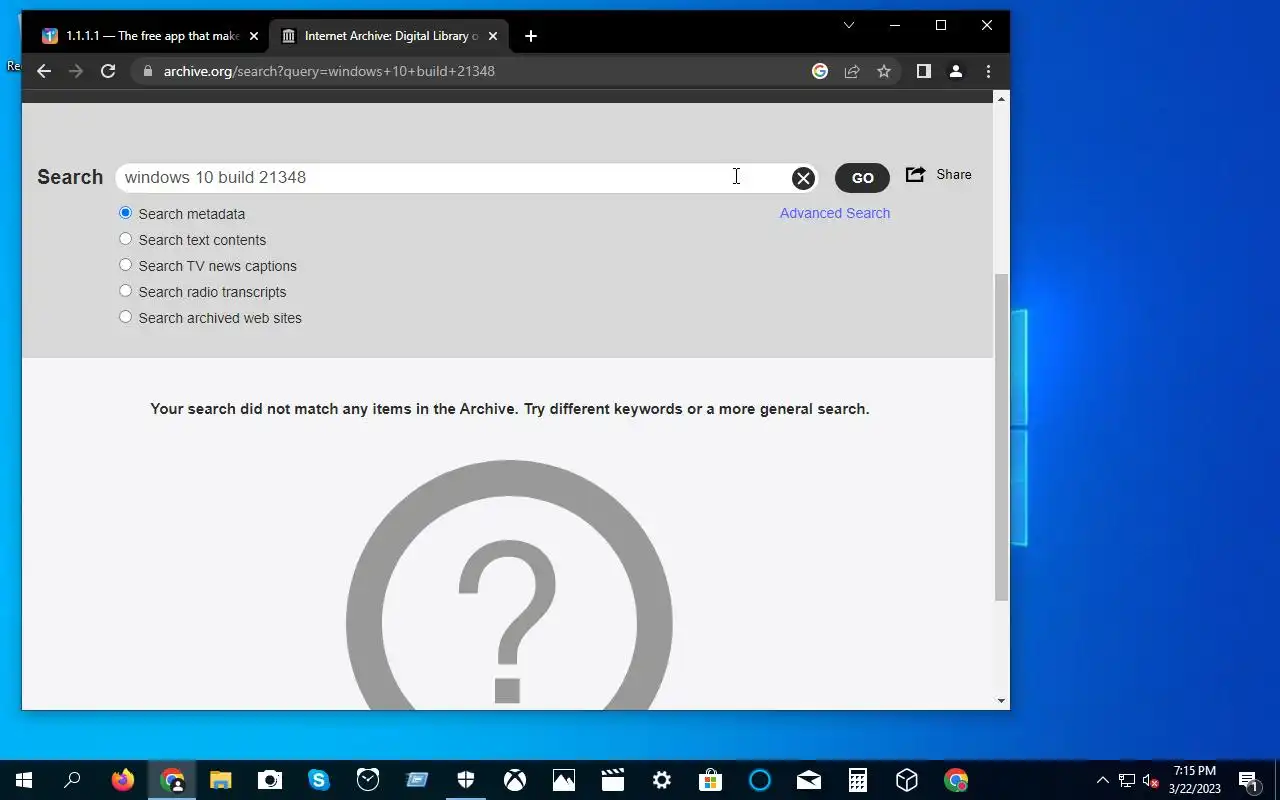1280x800 pixels.
Task: Open the Chrome side panel
Action: coord(924,71)
